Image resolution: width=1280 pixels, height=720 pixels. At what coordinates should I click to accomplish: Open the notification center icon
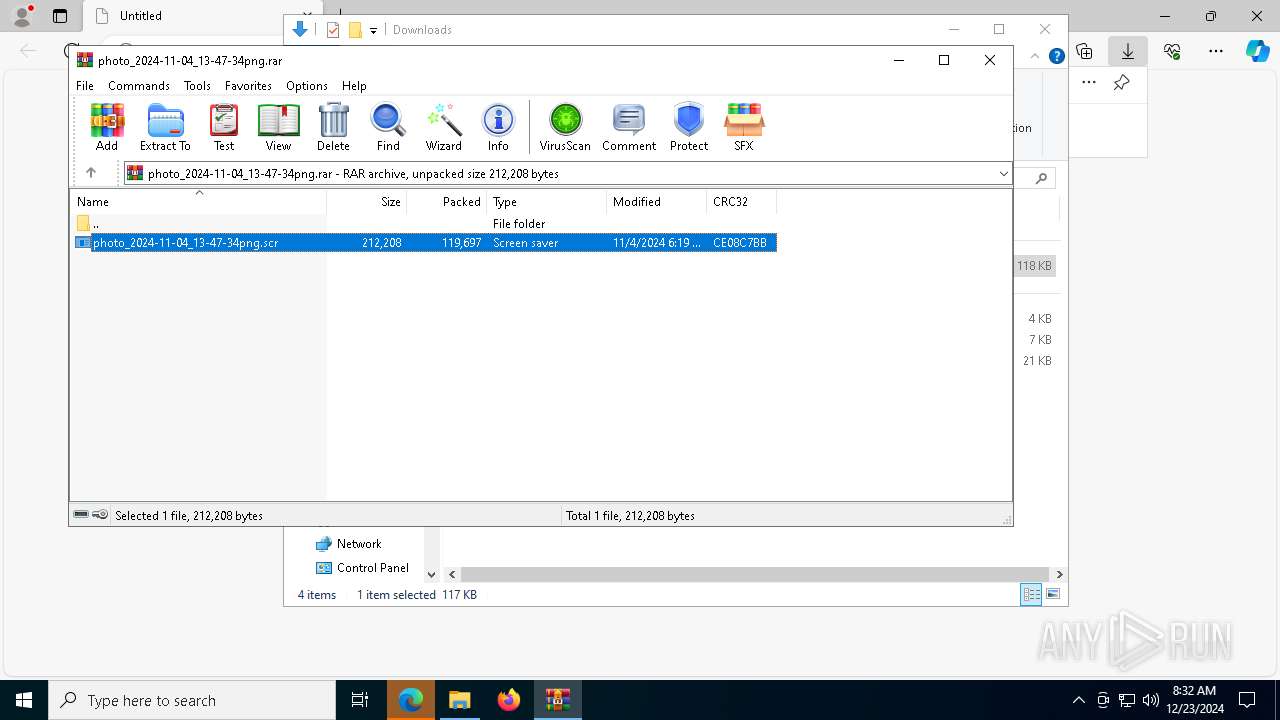click(x=1247, y=700)
